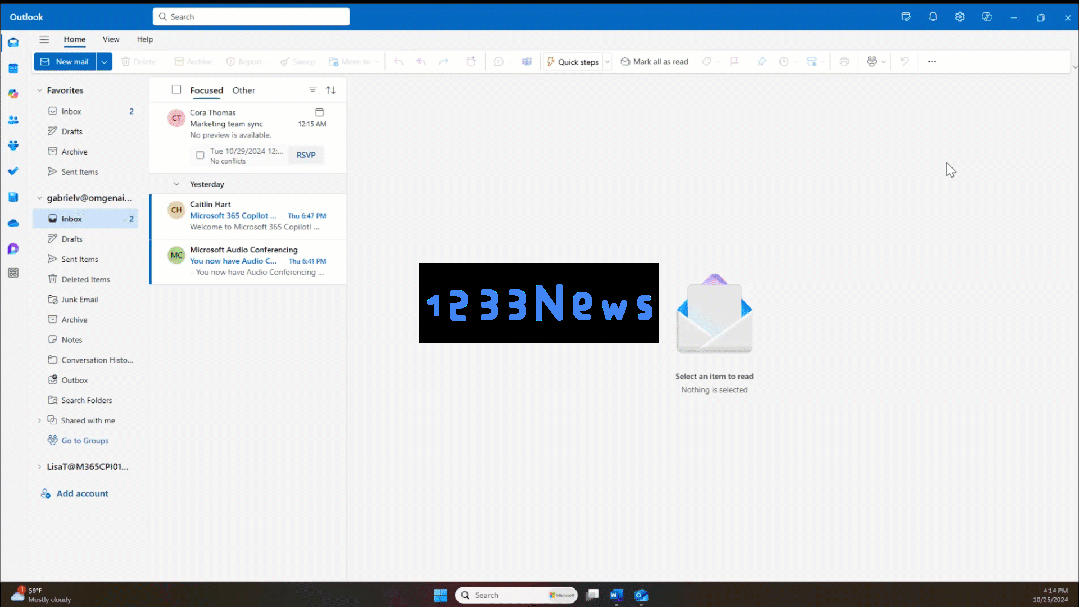This screenshot has width=1079, height=607.
Task: Click the New mail button
Action: pos(65,62)
